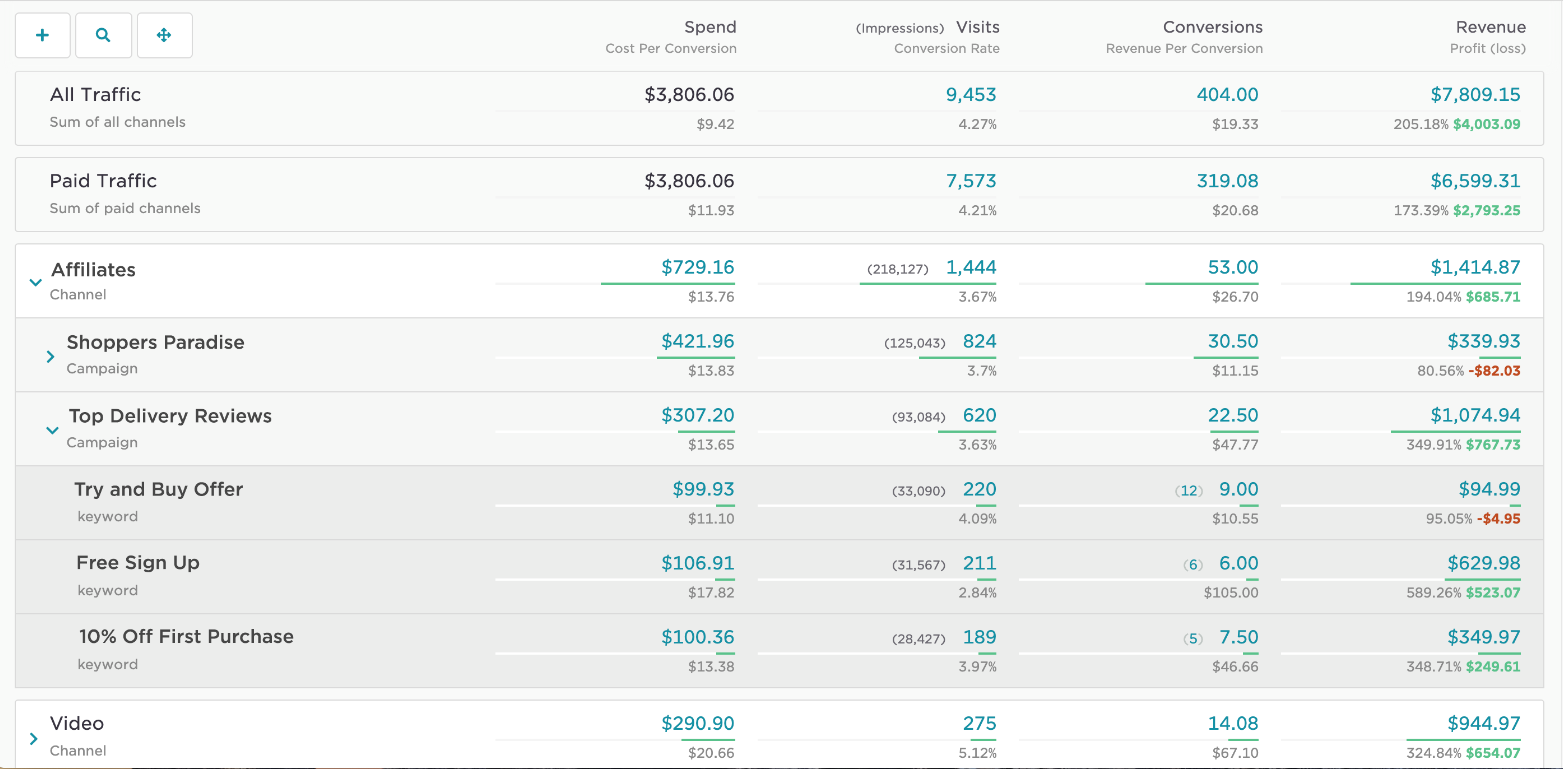
Task: Collapse the Affiliates channel
Action: tap(36, 283)
